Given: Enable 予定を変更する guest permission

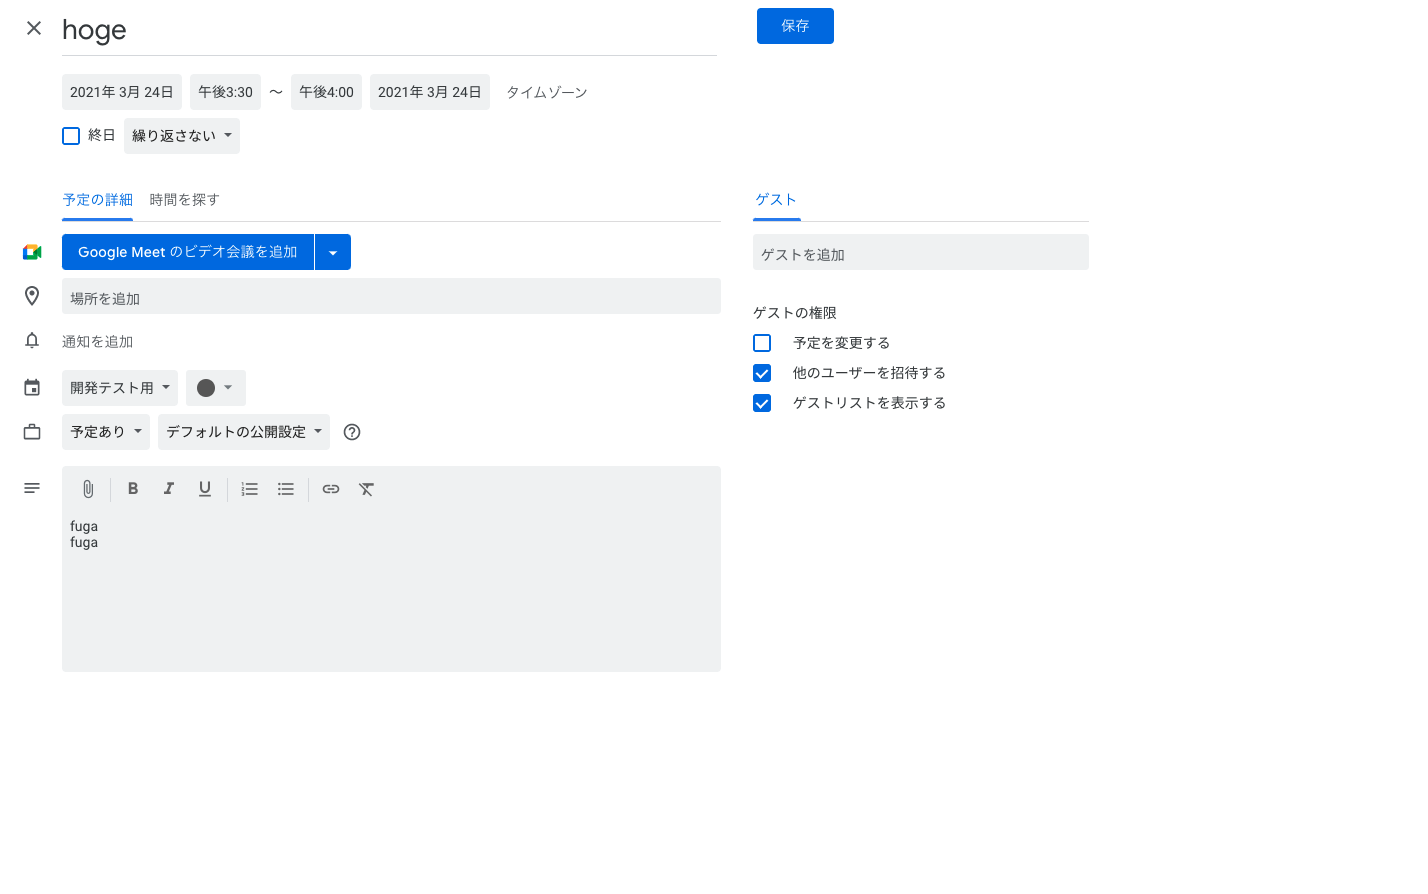Looking at the screenshot, I should point(762,343).
